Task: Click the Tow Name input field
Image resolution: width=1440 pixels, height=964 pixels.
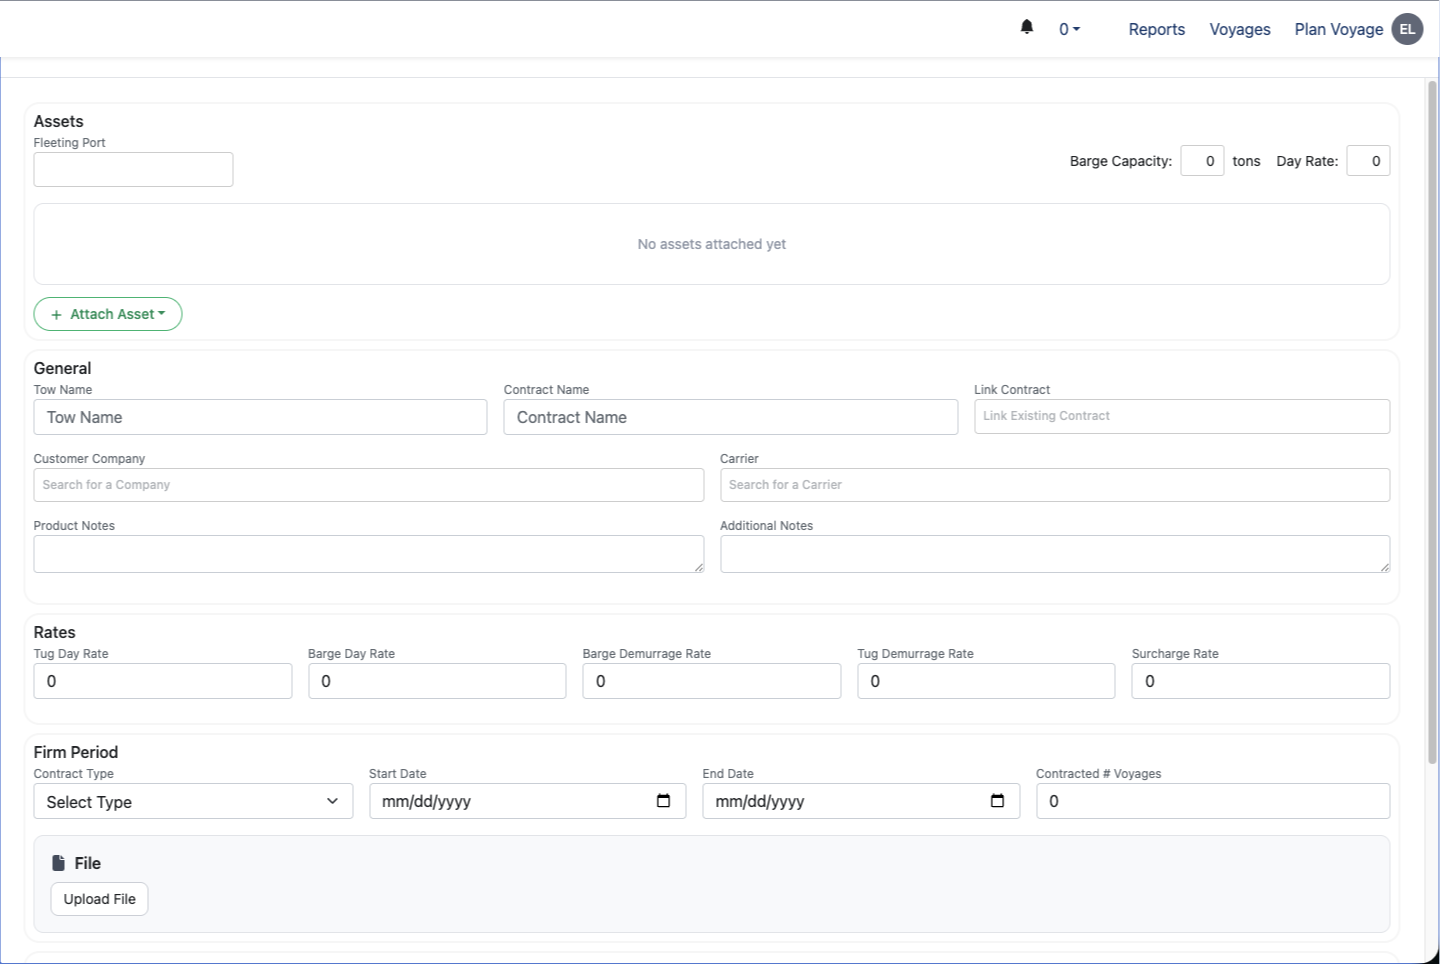Action: [260, 417]
